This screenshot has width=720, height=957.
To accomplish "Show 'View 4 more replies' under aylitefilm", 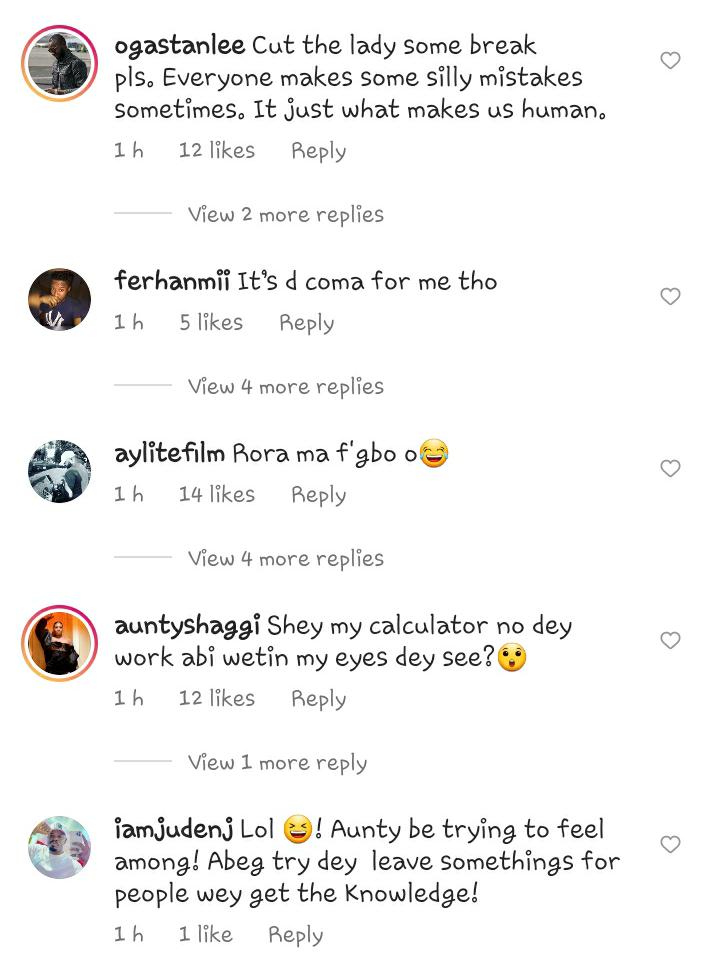I will (285, 558).
